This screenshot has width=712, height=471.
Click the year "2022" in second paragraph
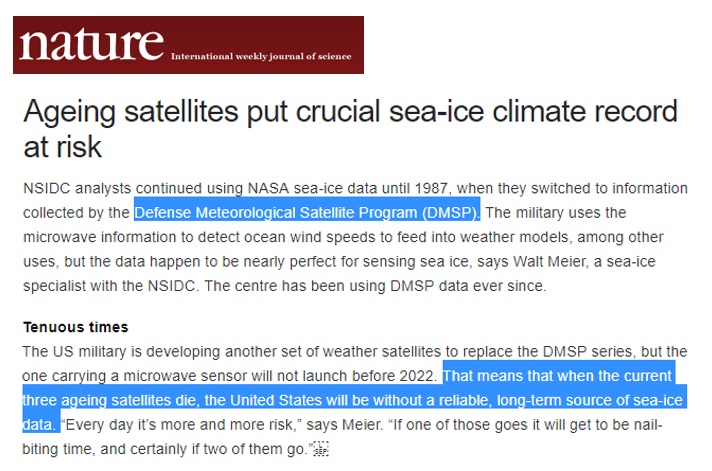coord(416,376)
